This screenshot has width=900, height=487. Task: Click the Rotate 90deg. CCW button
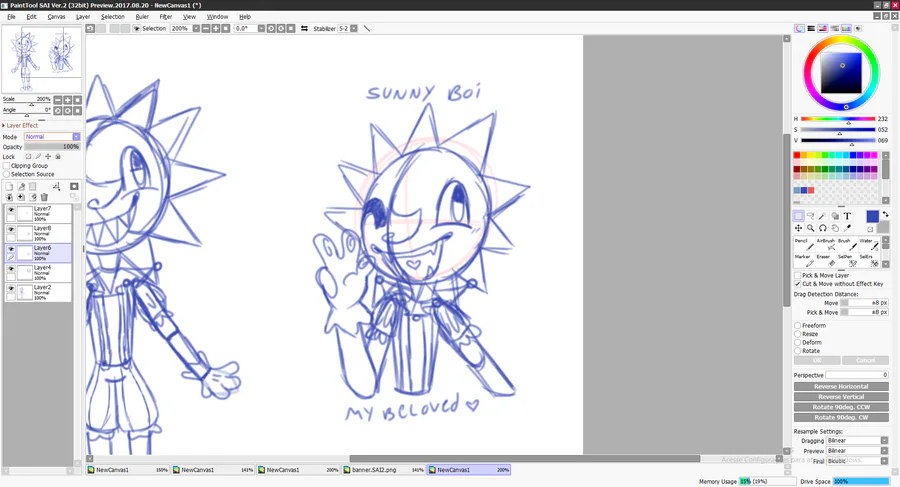click(841, 407)
